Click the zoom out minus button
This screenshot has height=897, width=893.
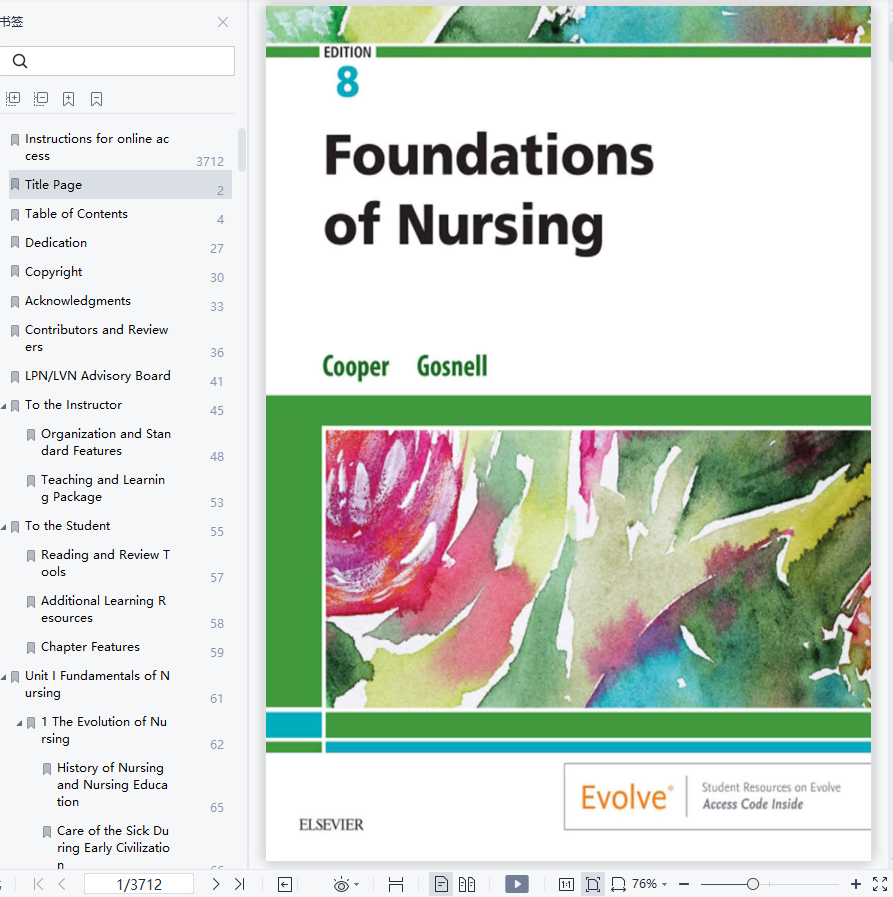(x=684, y=884)
